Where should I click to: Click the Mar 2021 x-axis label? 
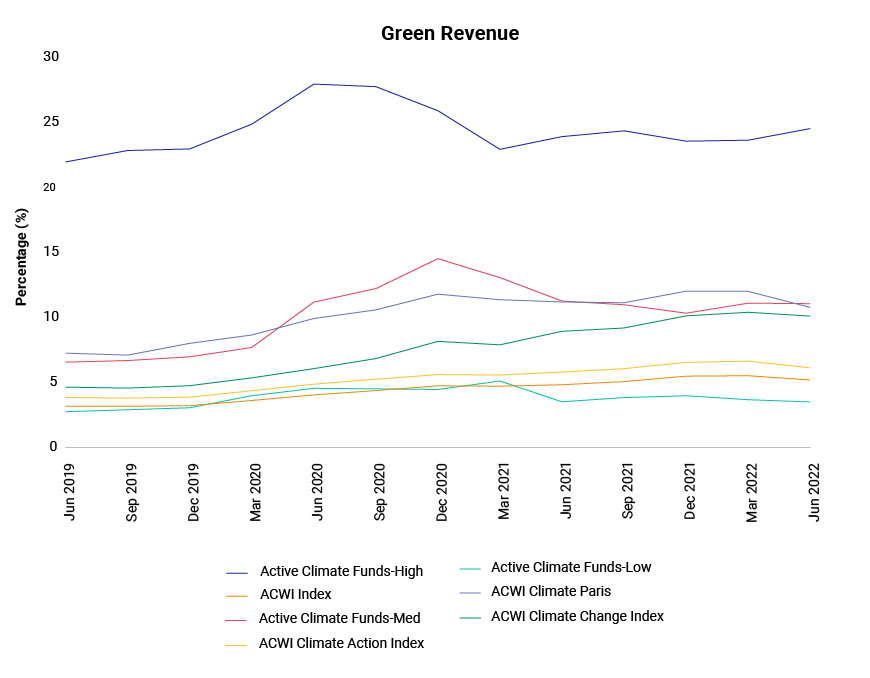click(504, 492)
